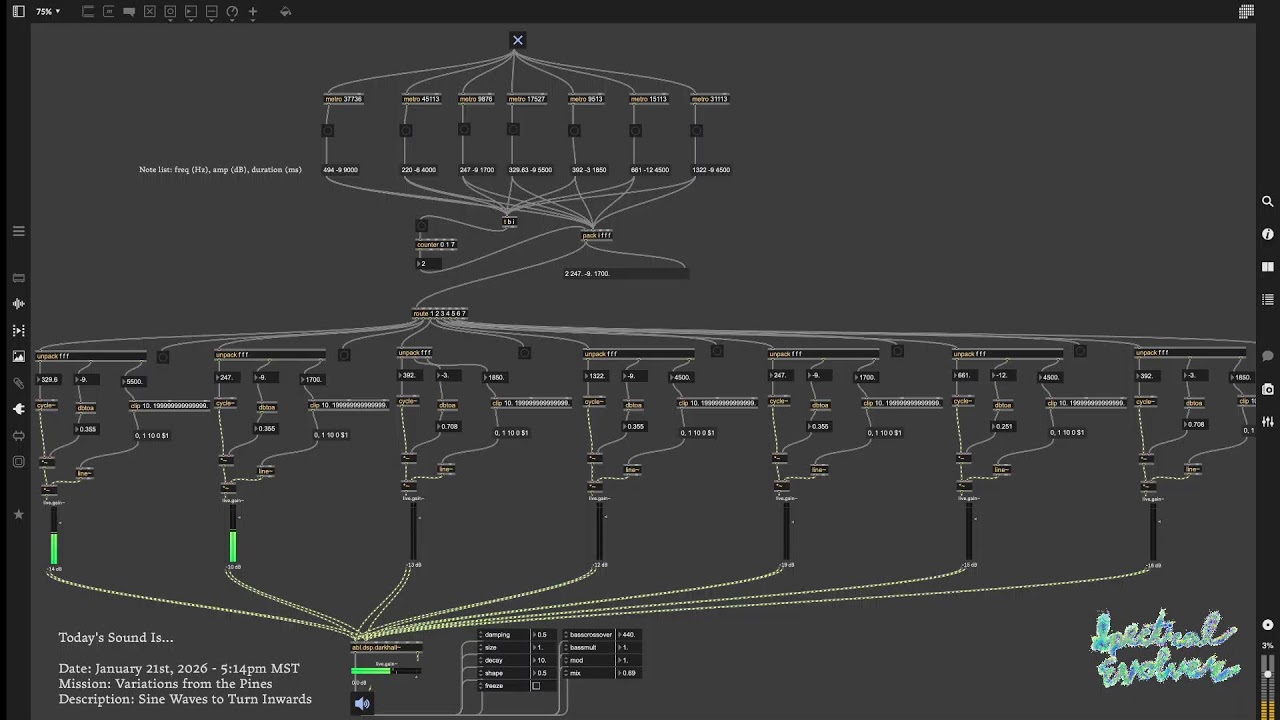Open the grid calendar icon top right
1280x720 pixels.
pyautogui.click(x=1247, y=12)
